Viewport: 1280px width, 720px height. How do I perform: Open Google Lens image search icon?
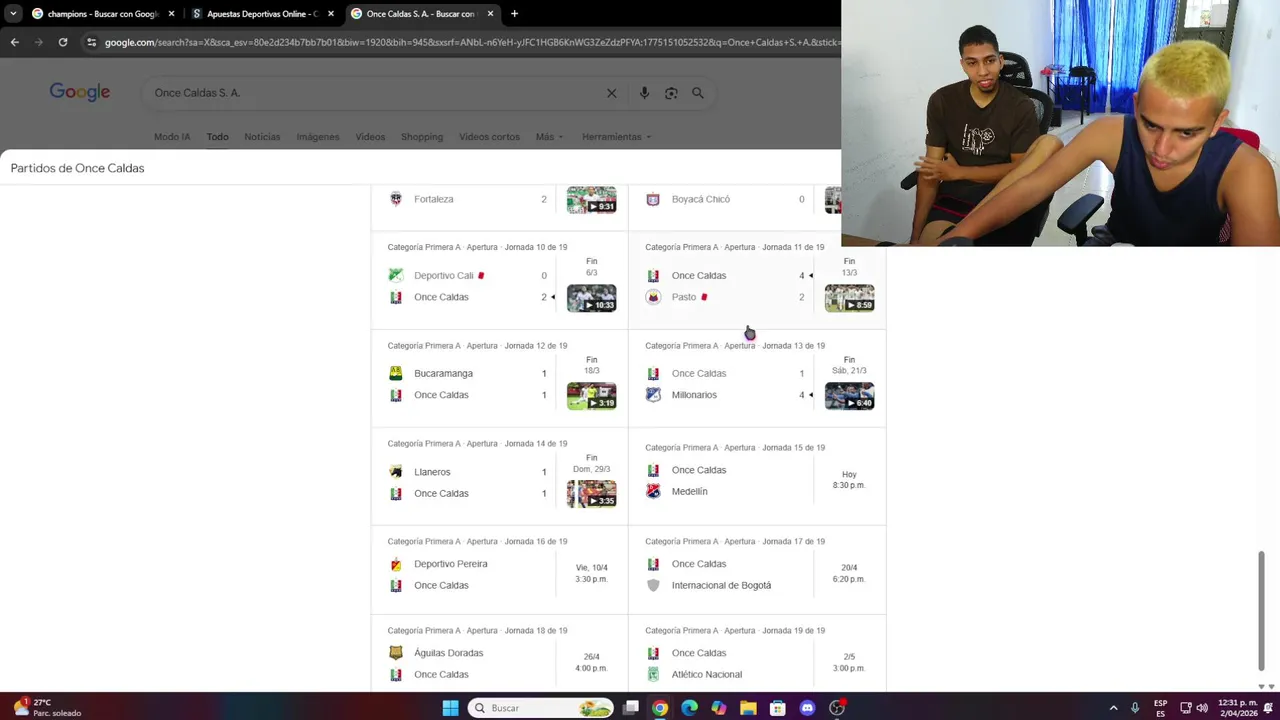[671, 93]
